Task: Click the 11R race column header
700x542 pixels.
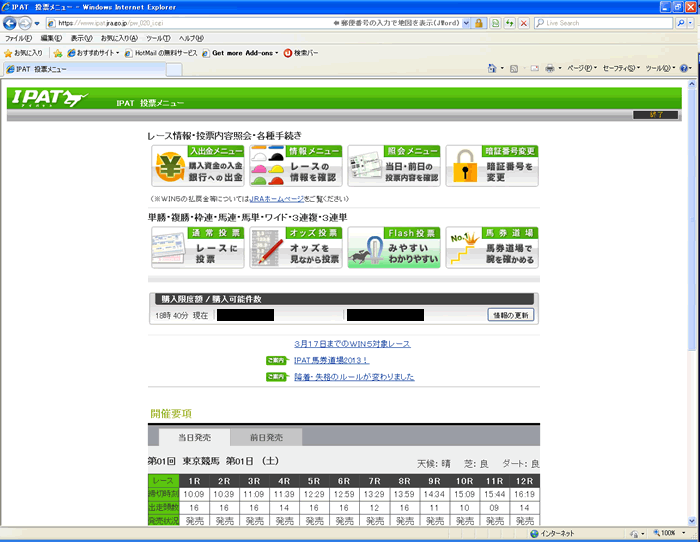Action: [x=495, y=481]
